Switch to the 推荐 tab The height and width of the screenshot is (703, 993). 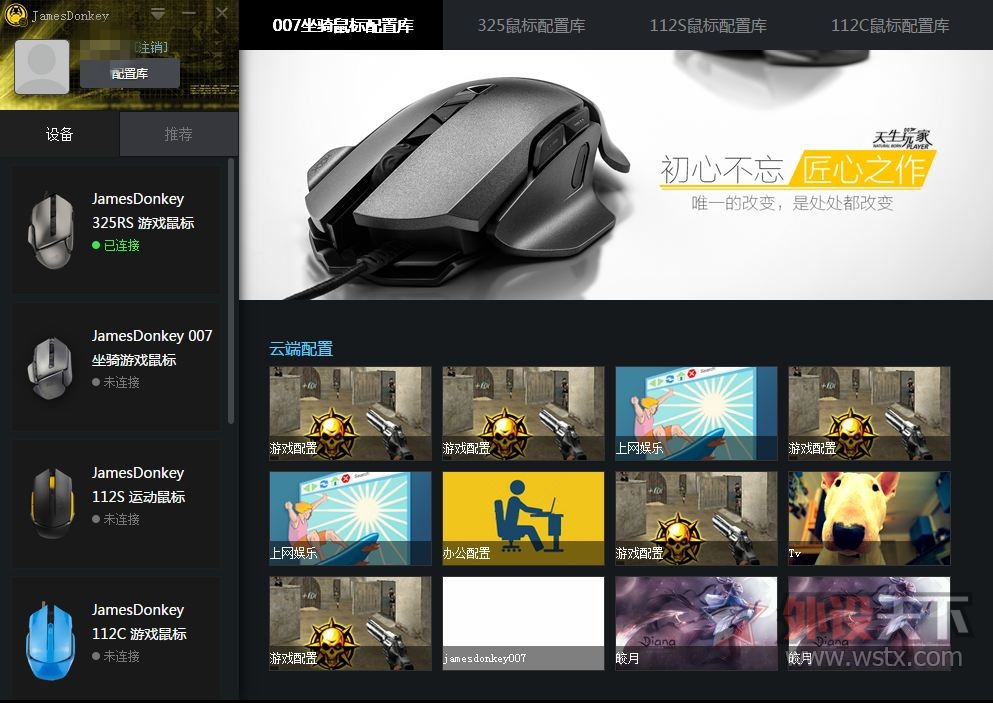click(179, 134)
